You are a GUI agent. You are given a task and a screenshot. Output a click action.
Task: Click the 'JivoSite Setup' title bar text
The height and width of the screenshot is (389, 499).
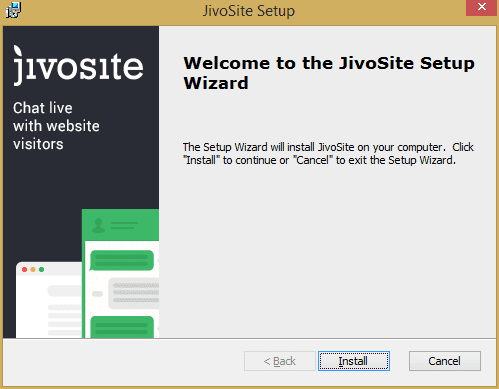(249, 11)
